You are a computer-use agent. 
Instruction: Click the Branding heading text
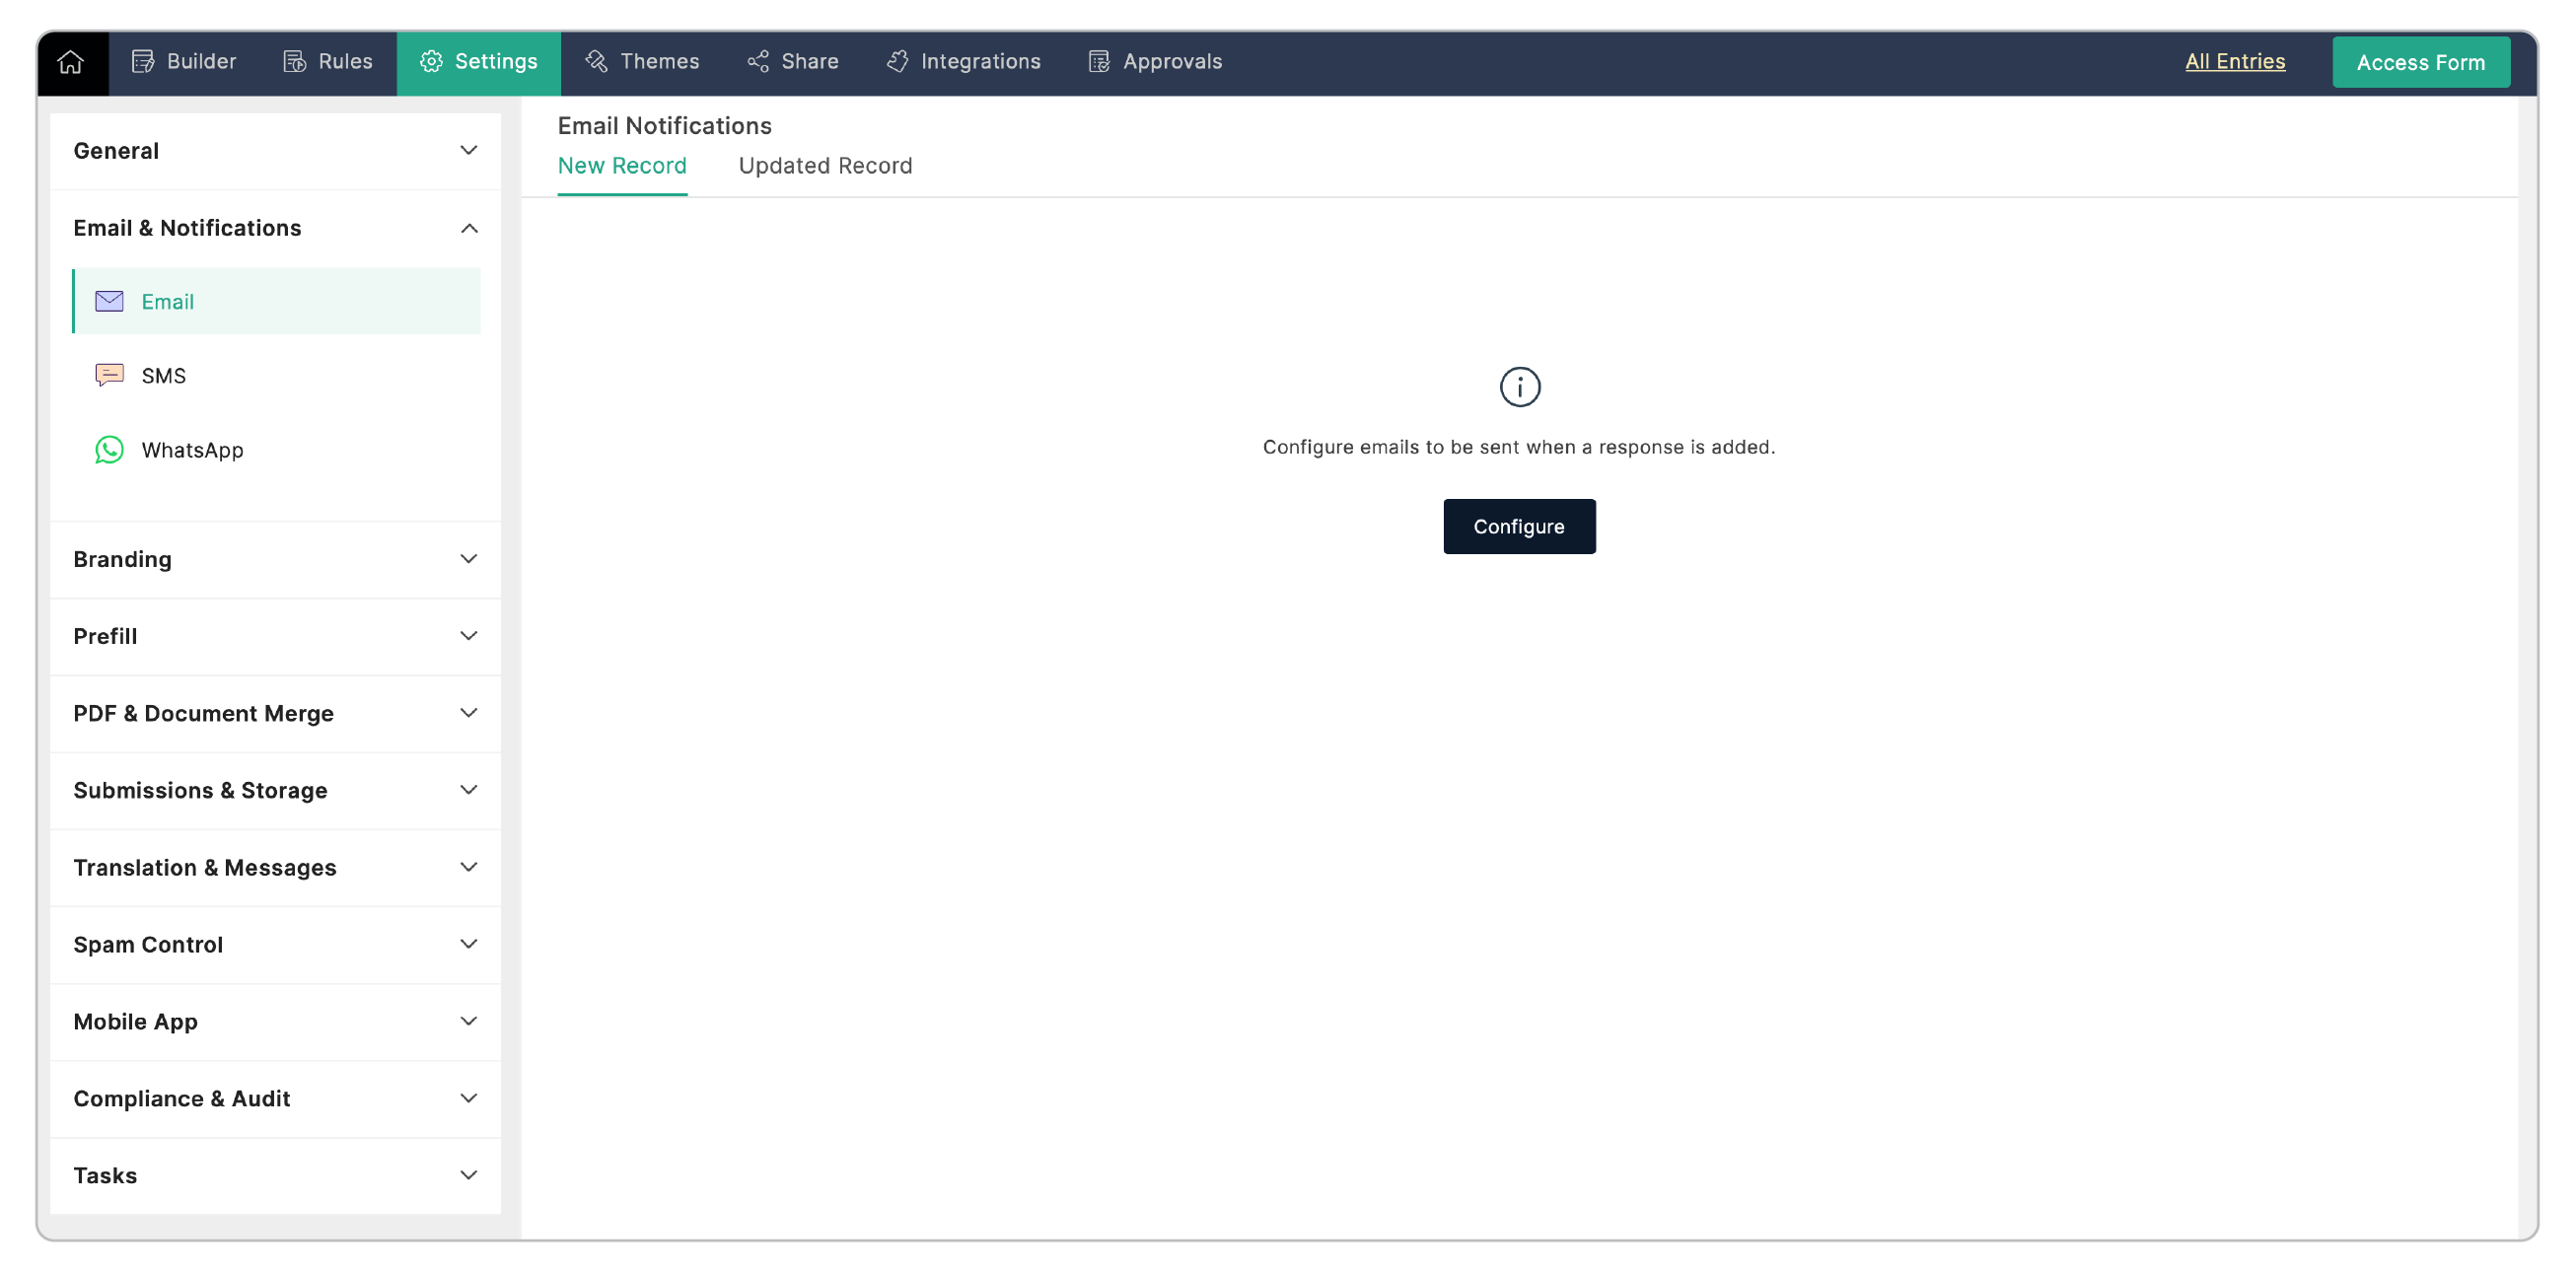(122, 559)
